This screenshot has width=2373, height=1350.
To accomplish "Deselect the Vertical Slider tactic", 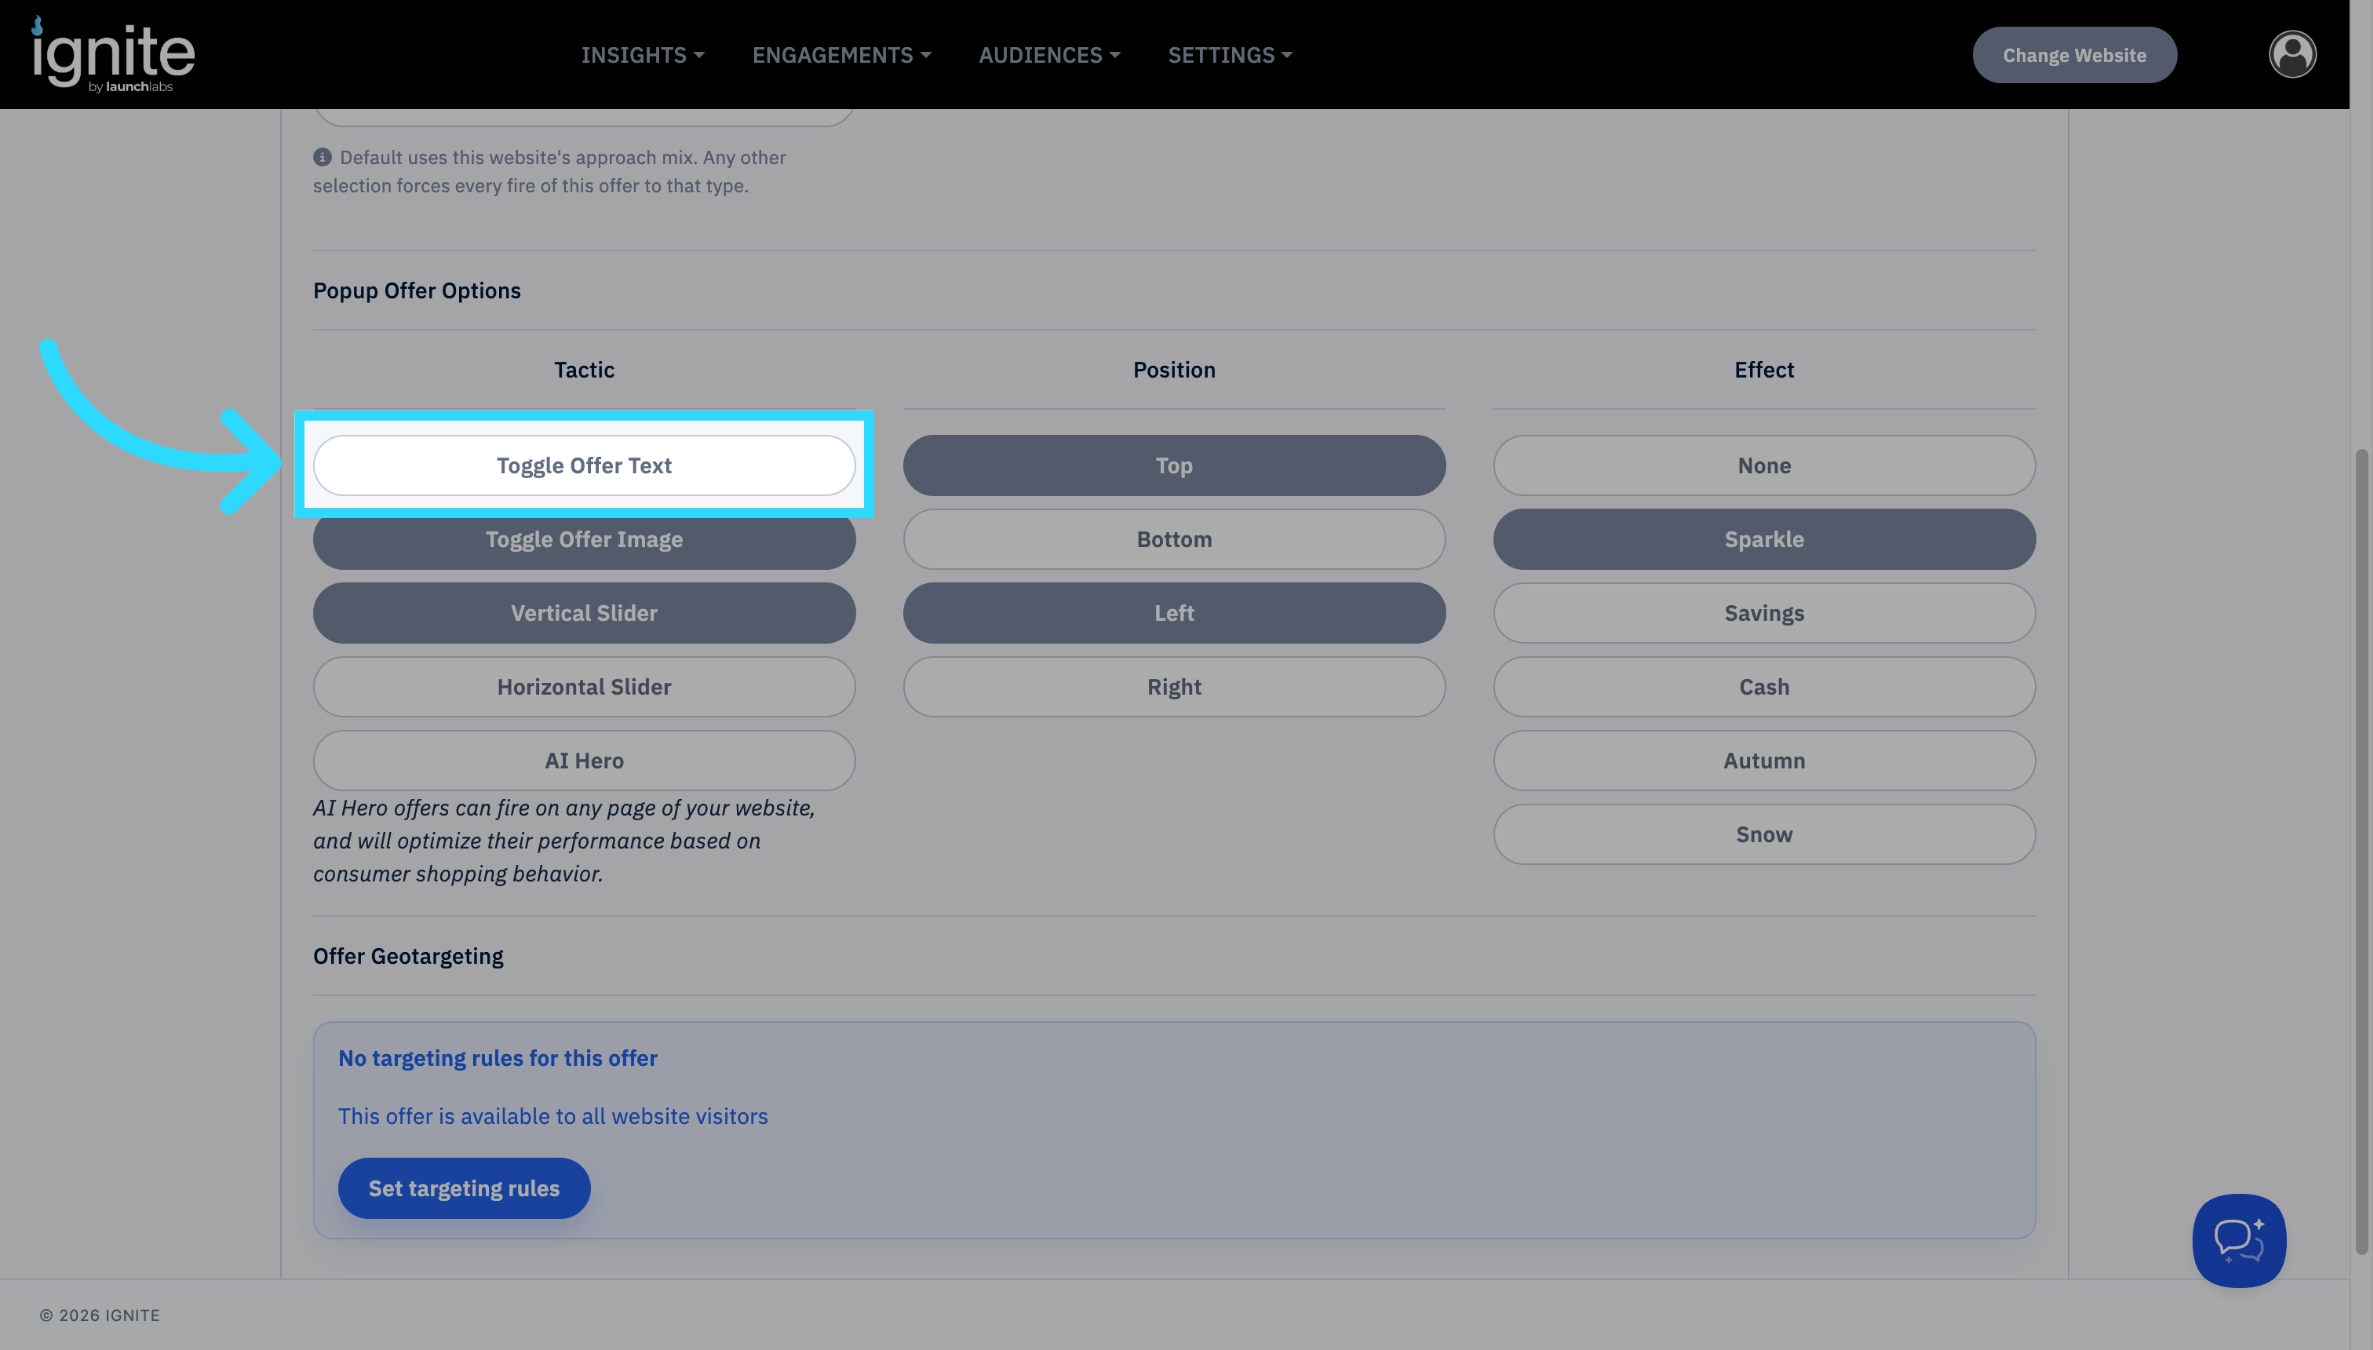I will [584, 613].
